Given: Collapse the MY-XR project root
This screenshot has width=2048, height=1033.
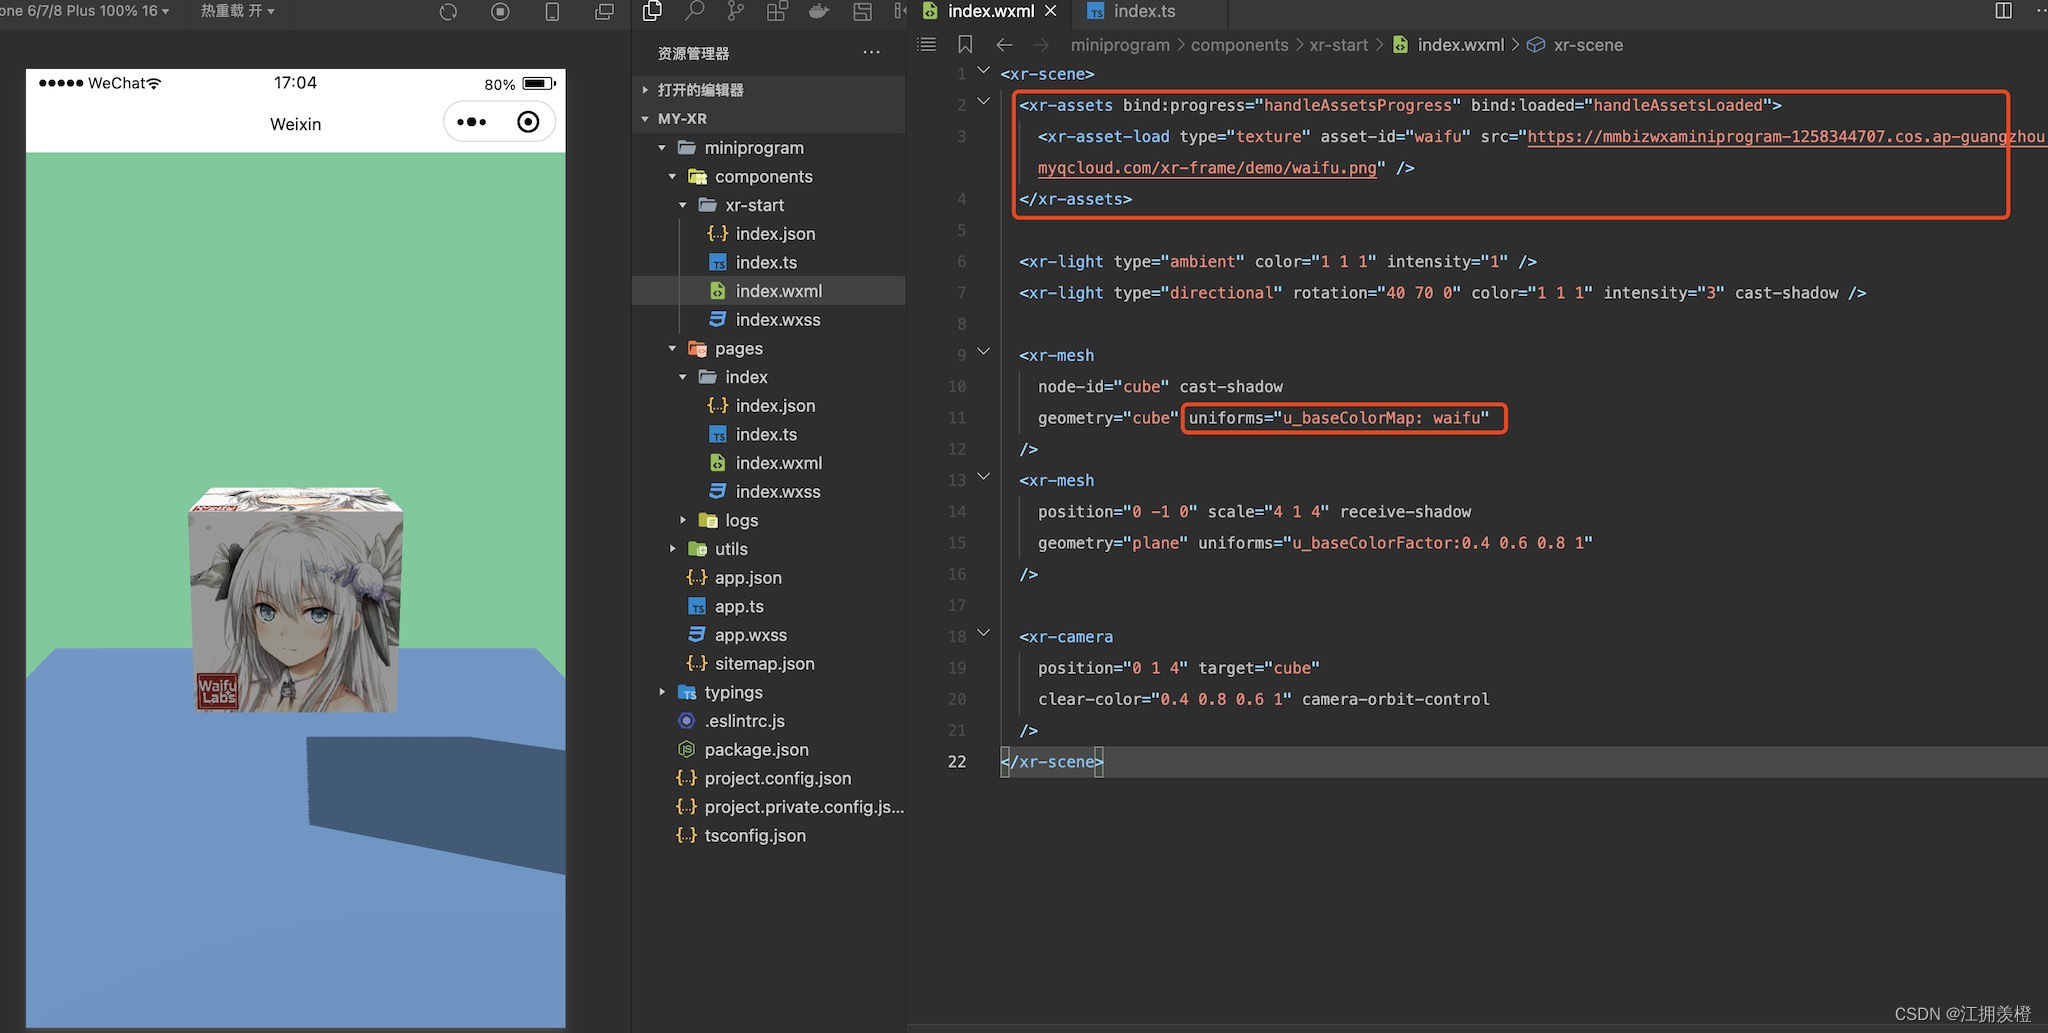Looking at the screenshot, I should tap(645, 119).
